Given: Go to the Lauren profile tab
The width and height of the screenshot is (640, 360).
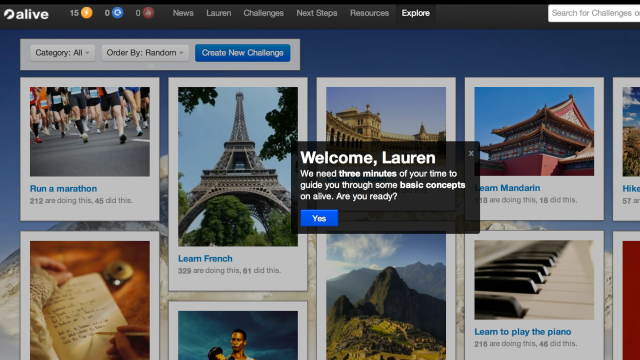Looking at the screenshot, I should point(218,13).
